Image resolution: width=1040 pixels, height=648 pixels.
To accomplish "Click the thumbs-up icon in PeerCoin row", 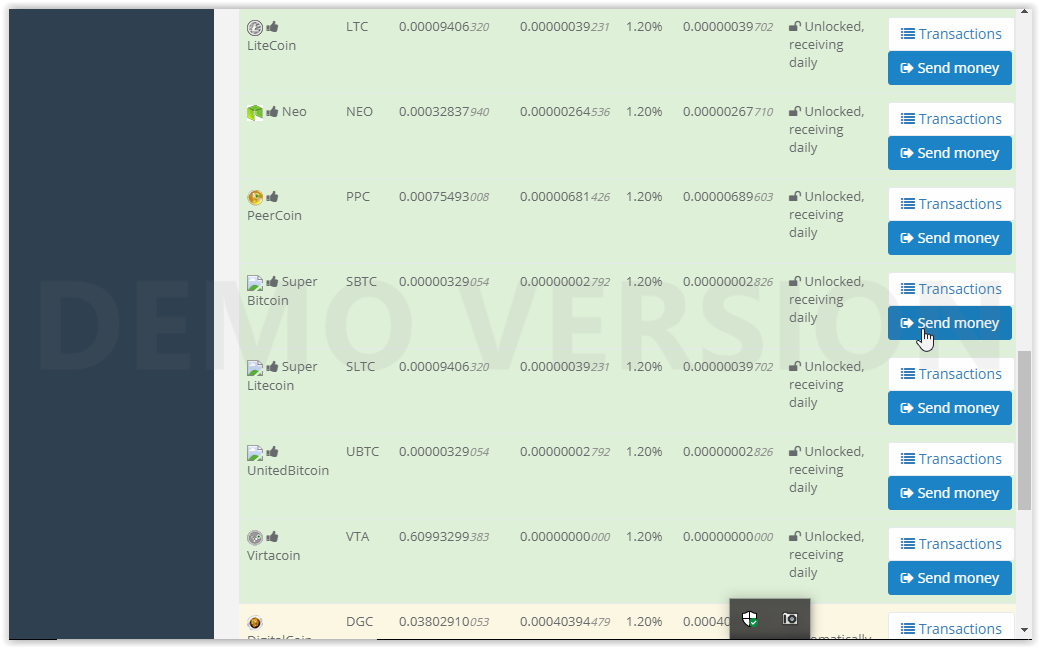I will point(272,196).
